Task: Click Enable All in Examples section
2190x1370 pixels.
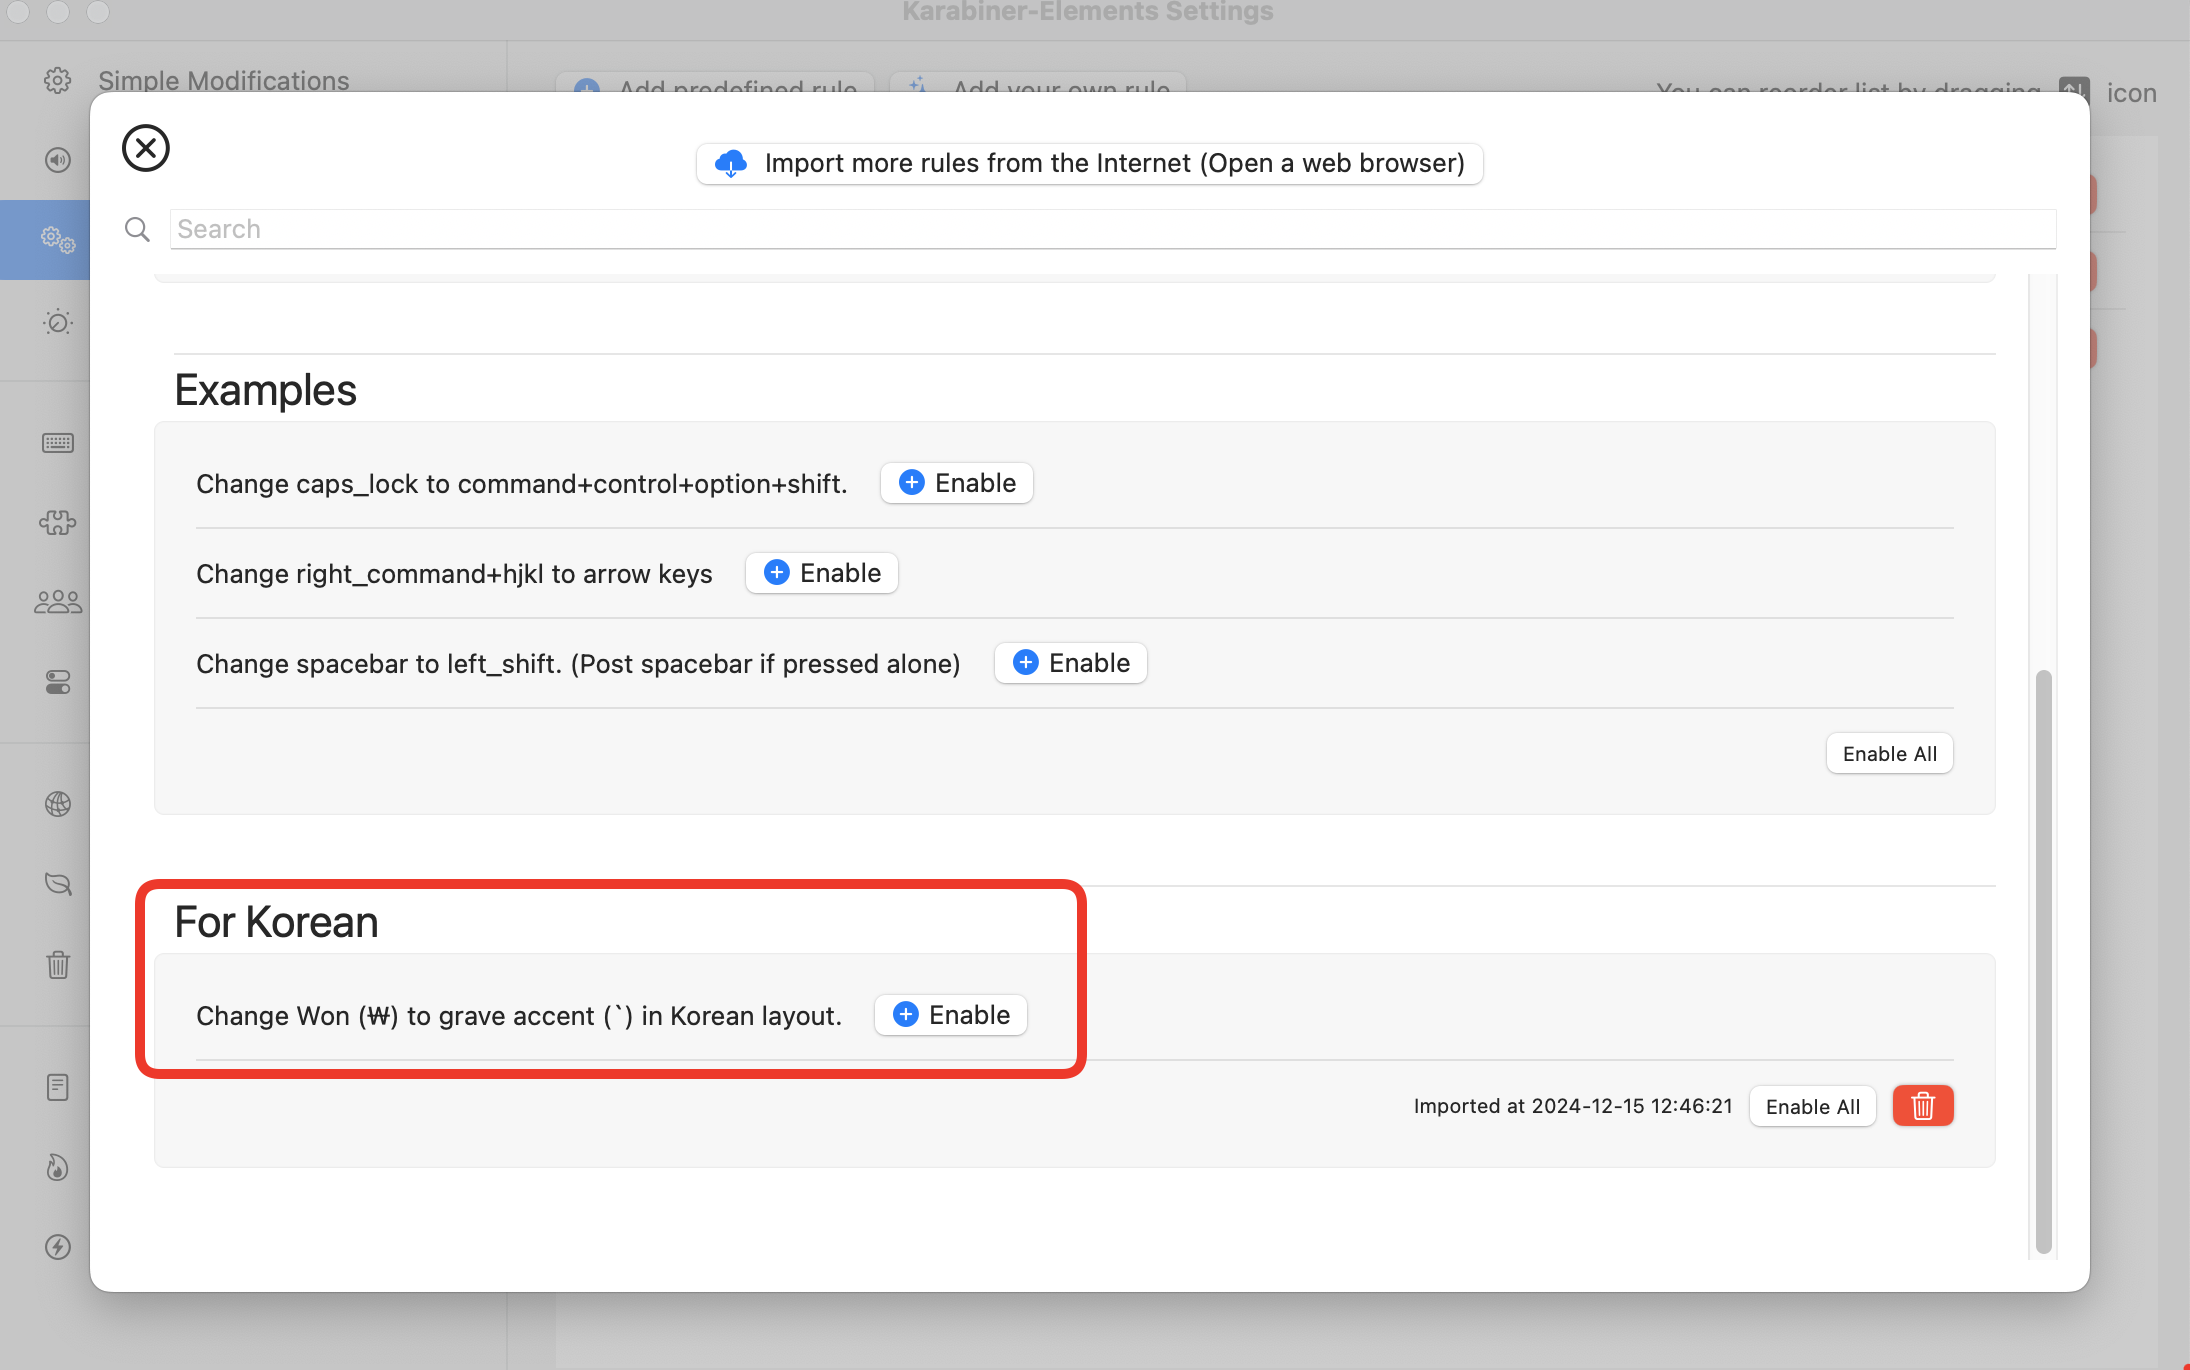Action: coord(1889,754)
